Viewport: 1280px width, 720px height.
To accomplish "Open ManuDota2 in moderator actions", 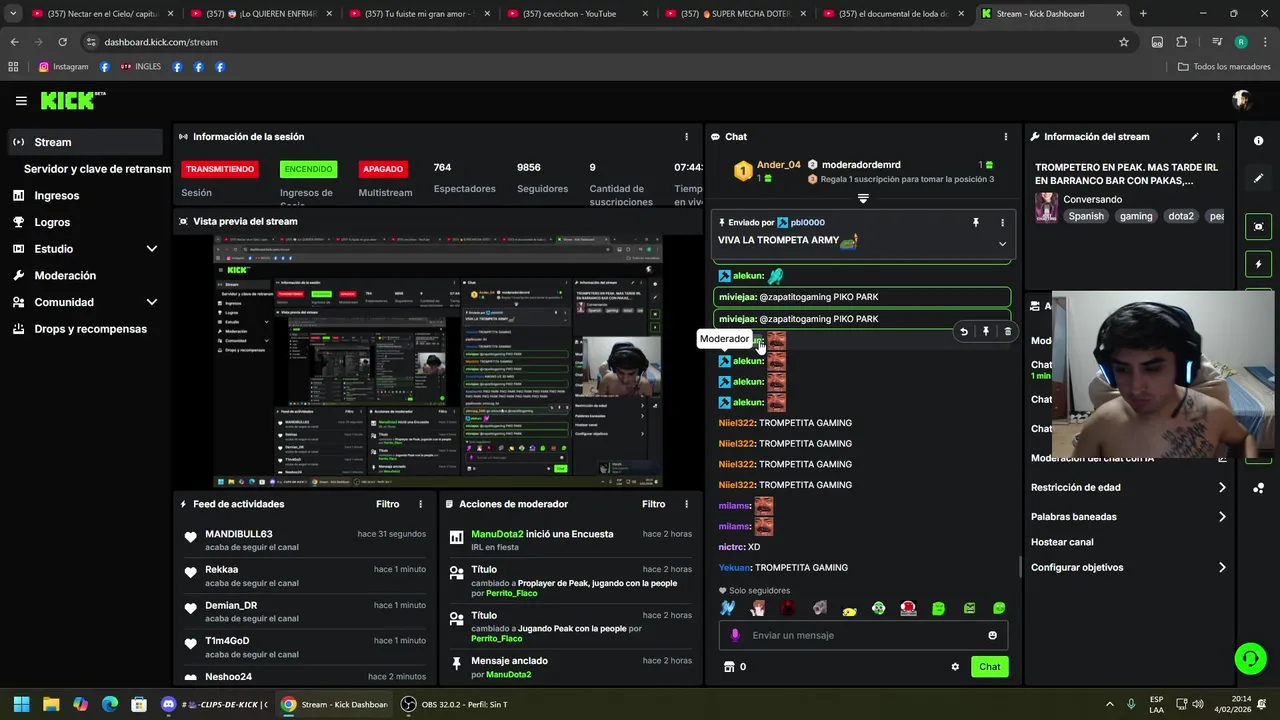I will (497, 534).
